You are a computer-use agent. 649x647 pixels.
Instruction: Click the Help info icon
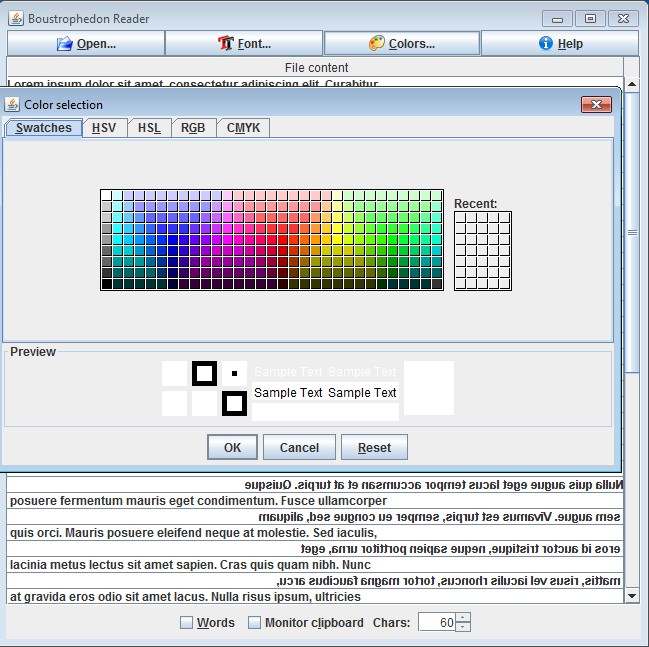tap(546, 44)
